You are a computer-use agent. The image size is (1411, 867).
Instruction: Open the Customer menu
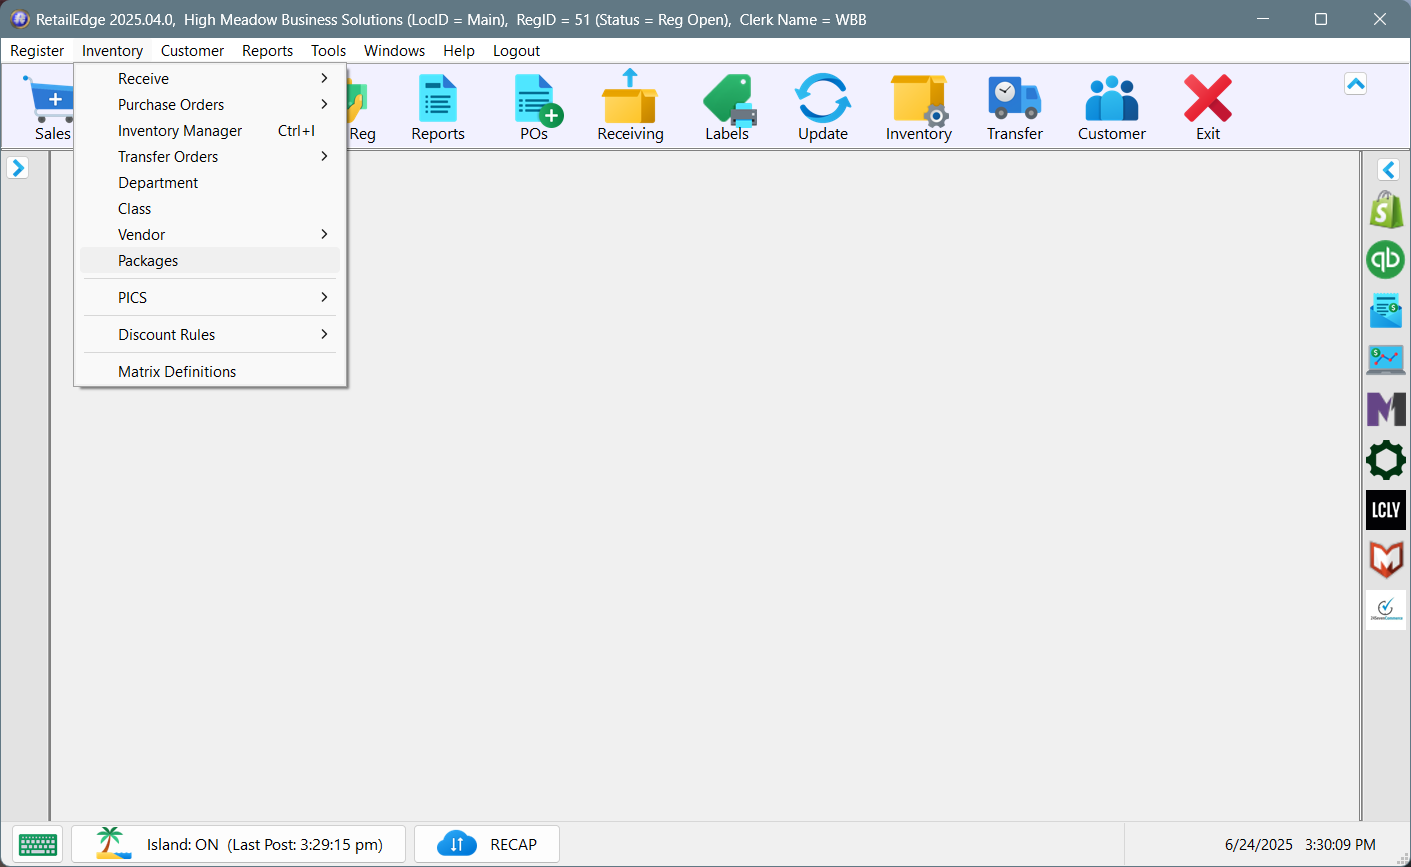pos(192,50)
